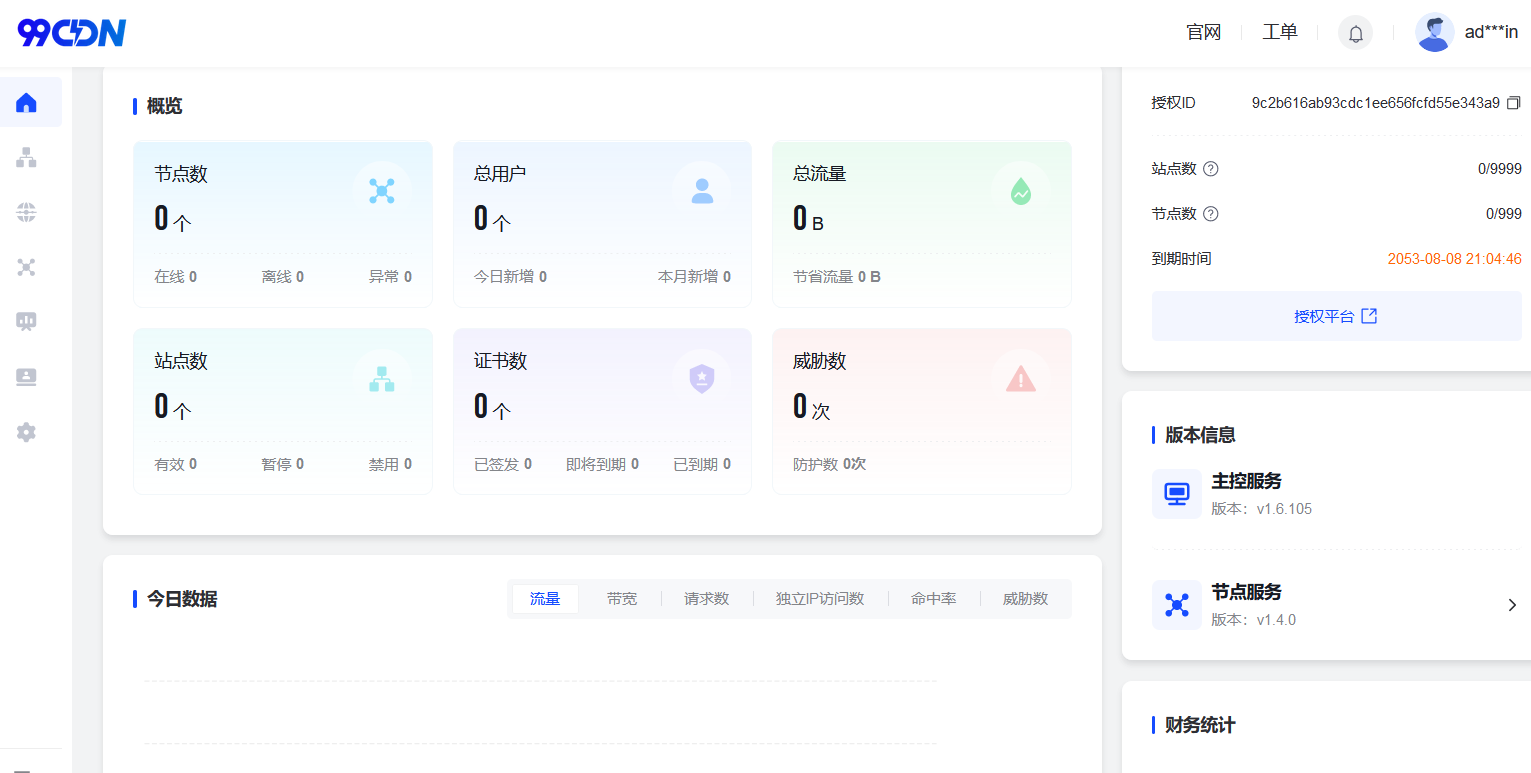Click 本月新增 0 in 总用户 card

coord(694,277)
